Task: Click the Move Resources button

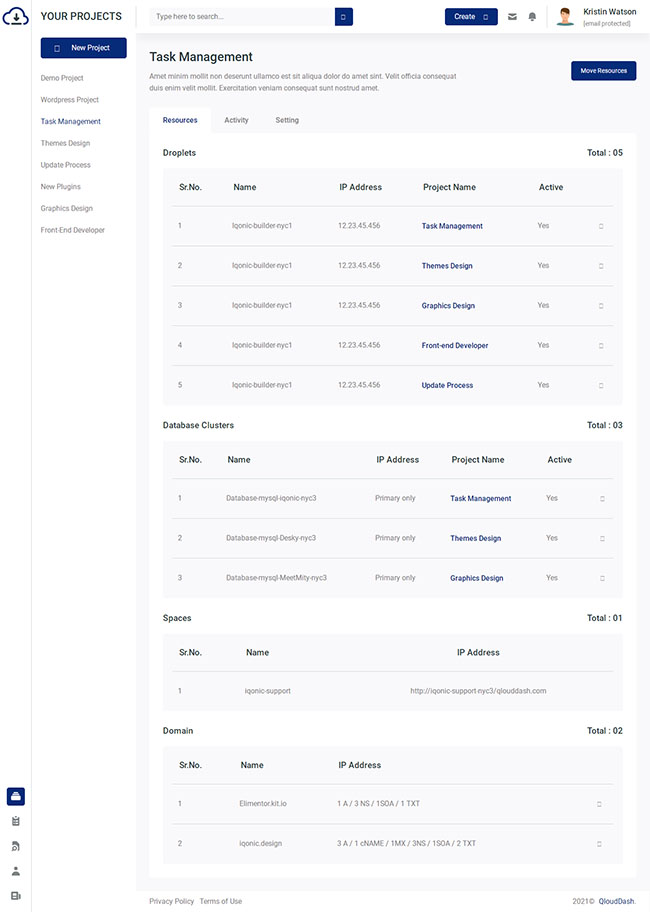Action: pyautogui.click(x=603, y=71)
